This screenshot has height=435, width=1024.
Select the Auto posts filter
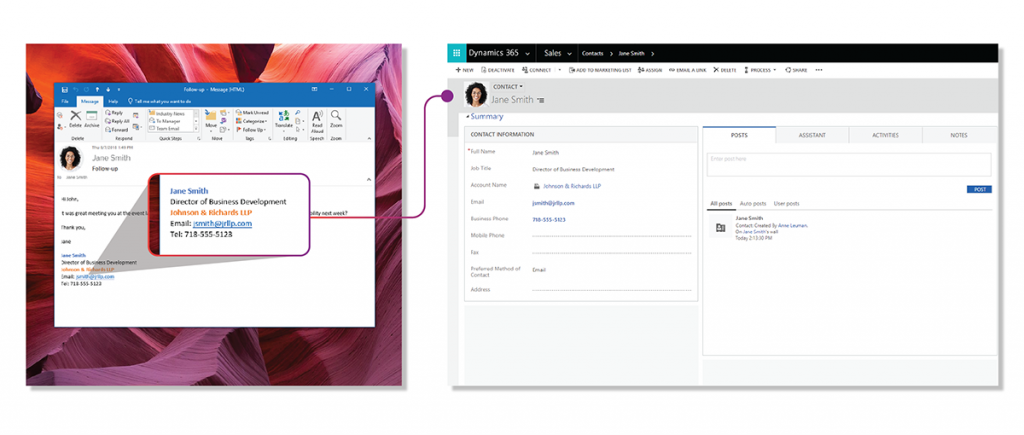[x=753, y=204]
